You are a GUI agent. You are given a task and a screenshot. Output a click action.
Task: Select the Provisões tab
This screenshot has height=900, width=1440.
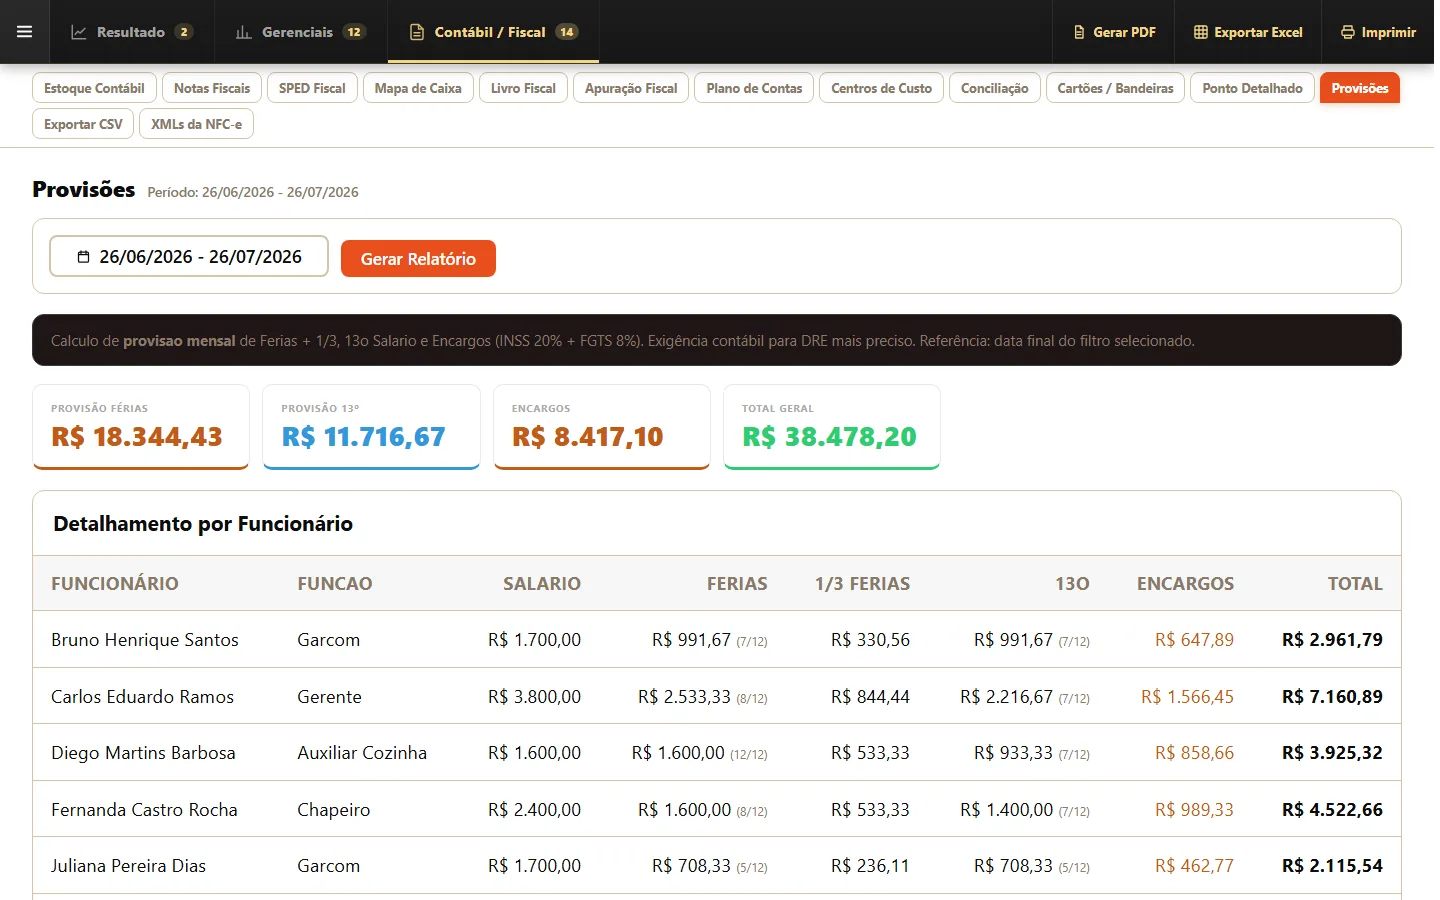pyautogui.click(x=1360, y=88)
